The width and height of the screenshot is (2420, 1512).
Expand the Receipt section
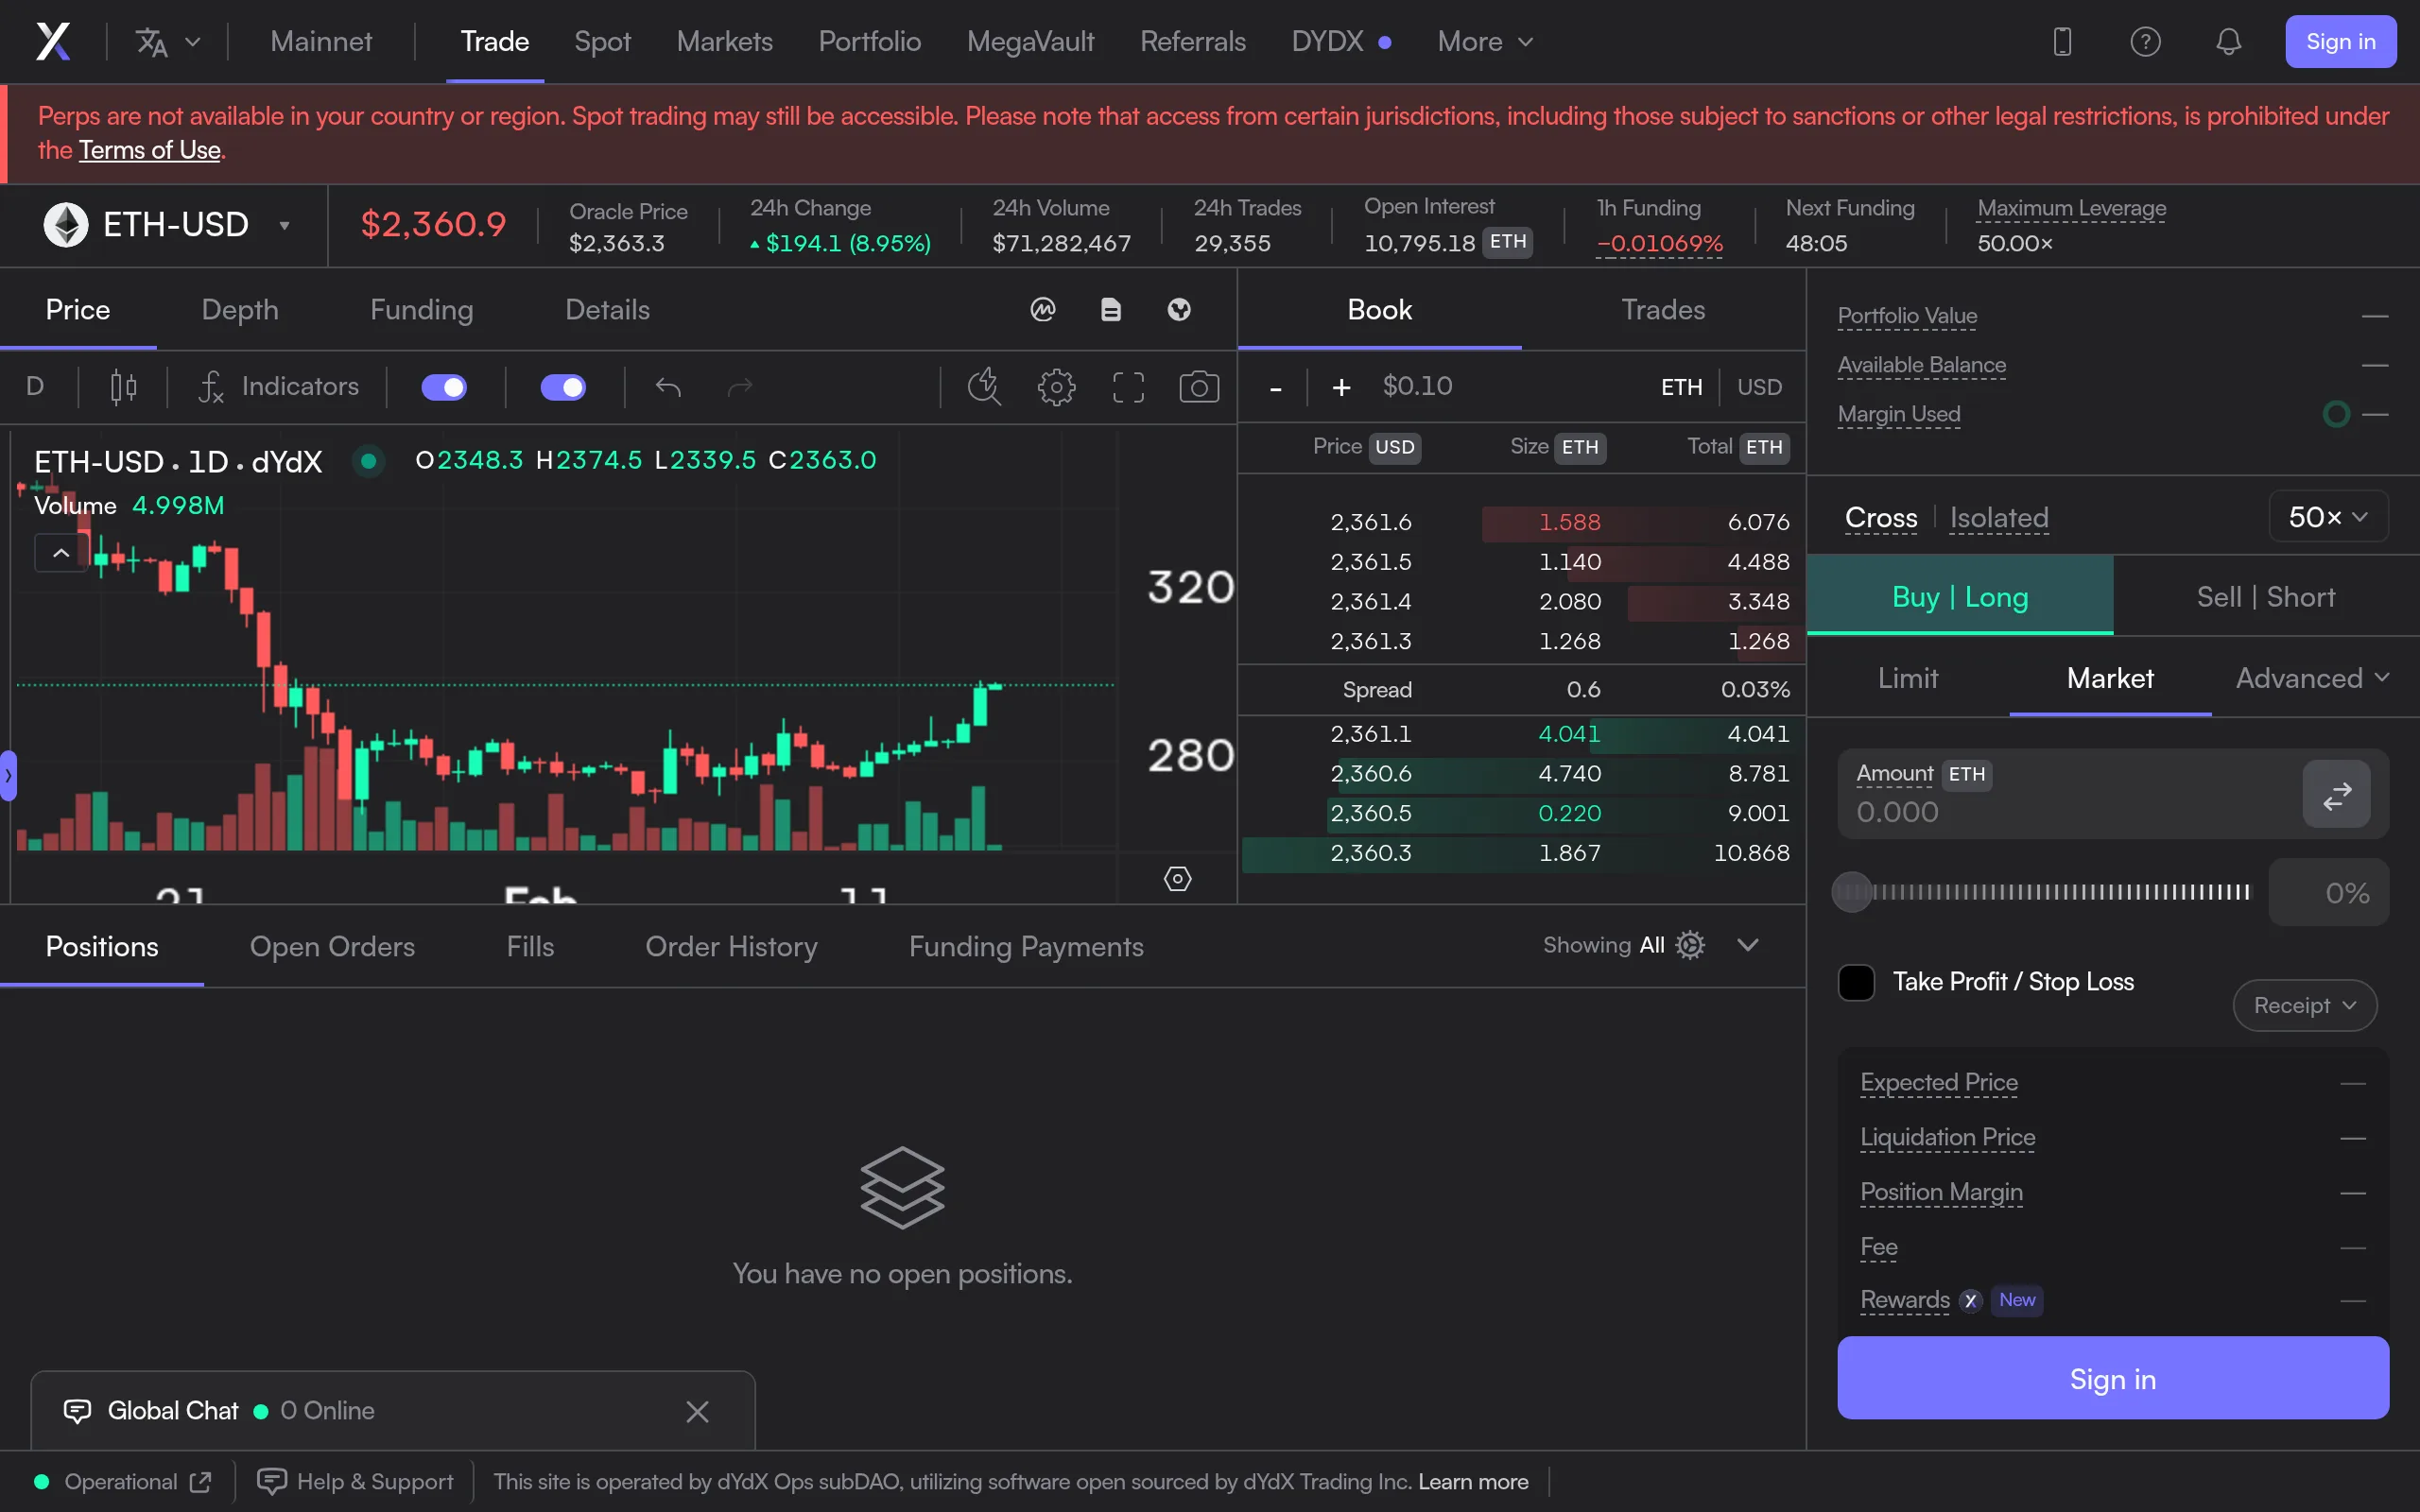[x=2303, y=1005]
